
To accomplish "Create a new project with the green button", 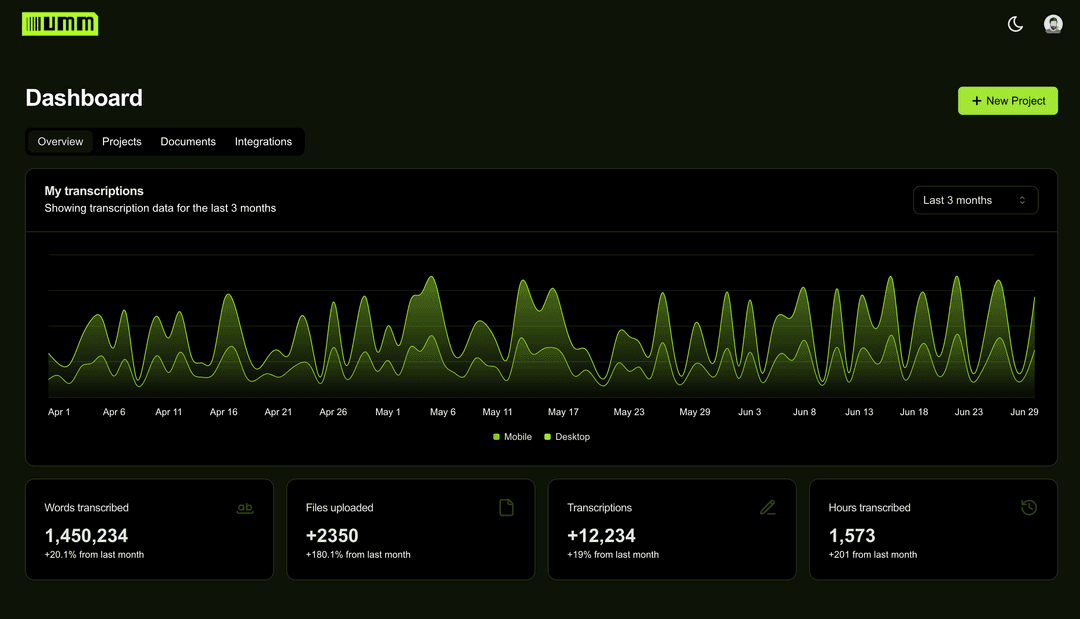I will pos(1007,100).
